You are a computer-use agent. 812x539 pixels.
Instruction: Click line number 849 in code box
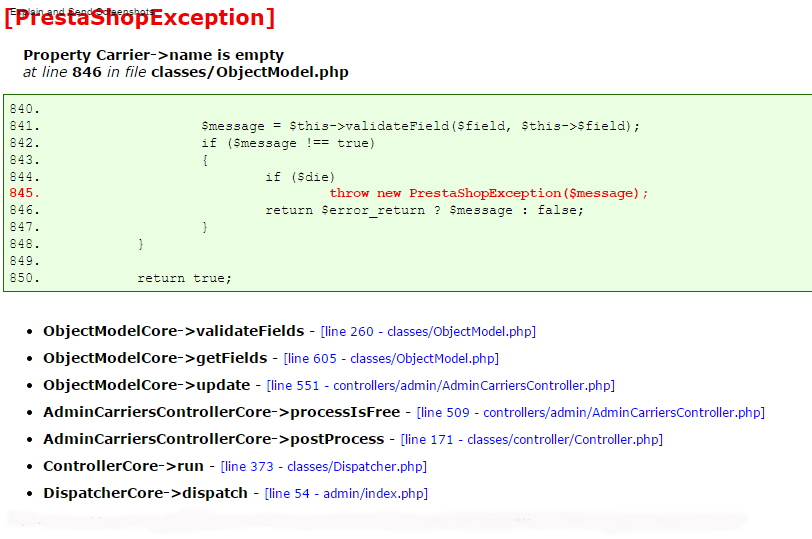24,260
